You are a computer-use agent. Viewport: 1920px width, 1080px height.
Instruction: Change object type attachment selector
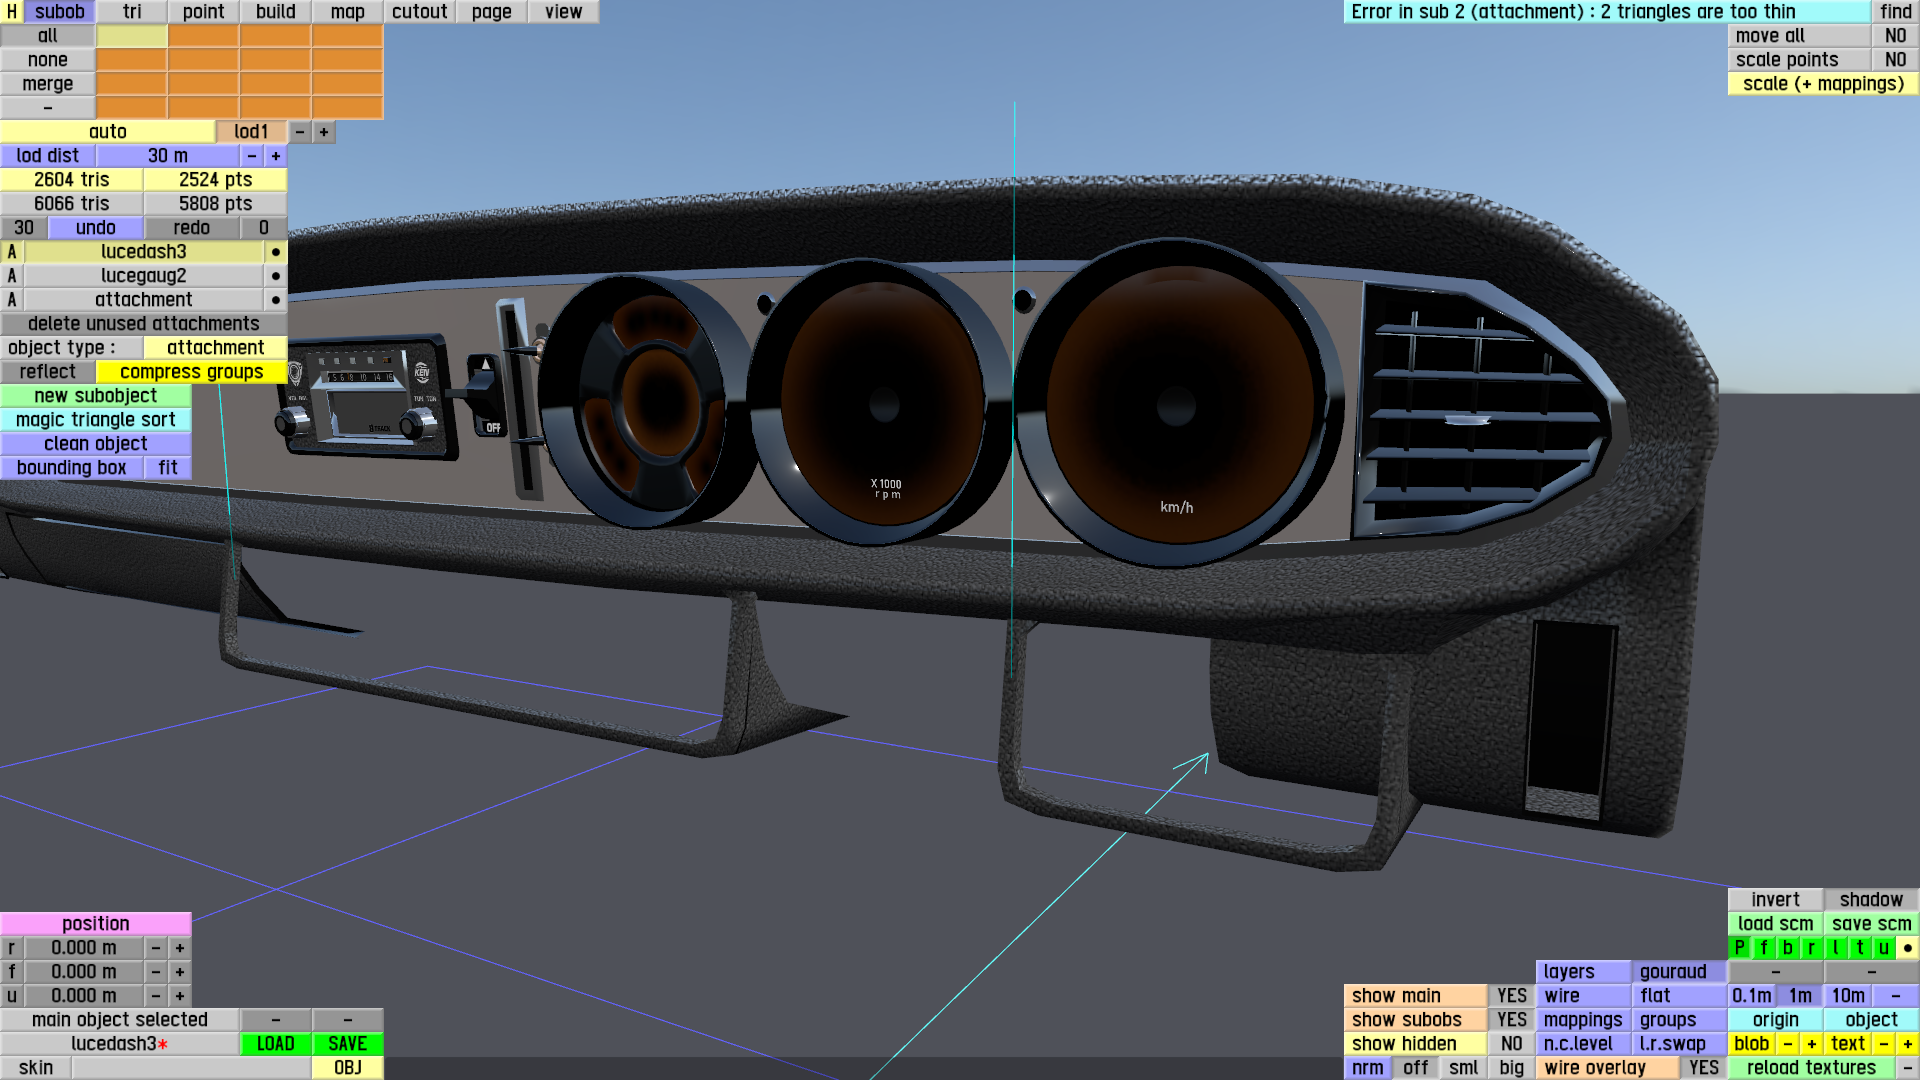coord(215,348)
